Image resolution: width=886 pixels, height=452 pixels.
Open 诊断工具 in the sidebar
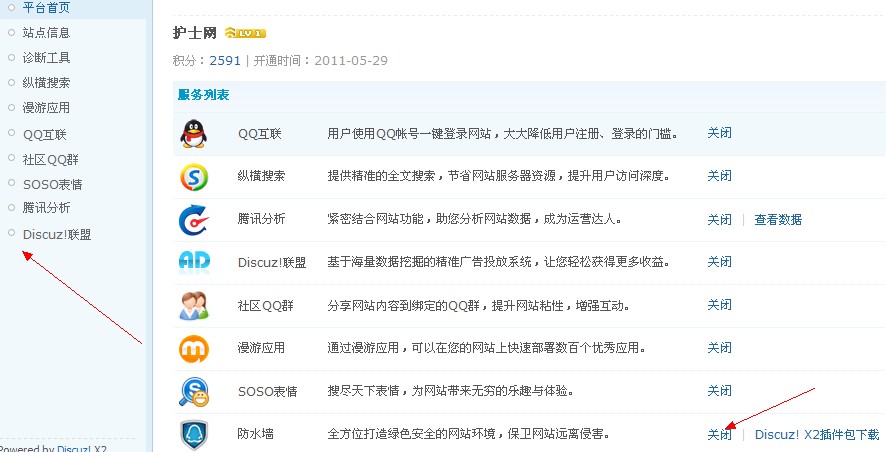pos(46,58)
